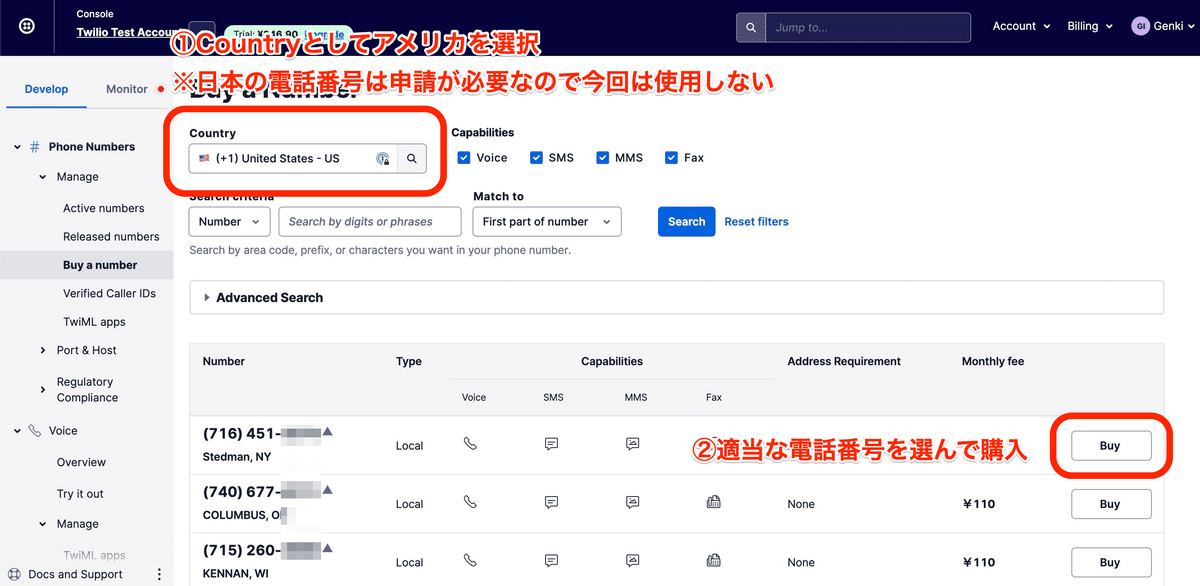Open Voice Overview page
Viewport: 1200px width, 586px height.
point(81,463)
